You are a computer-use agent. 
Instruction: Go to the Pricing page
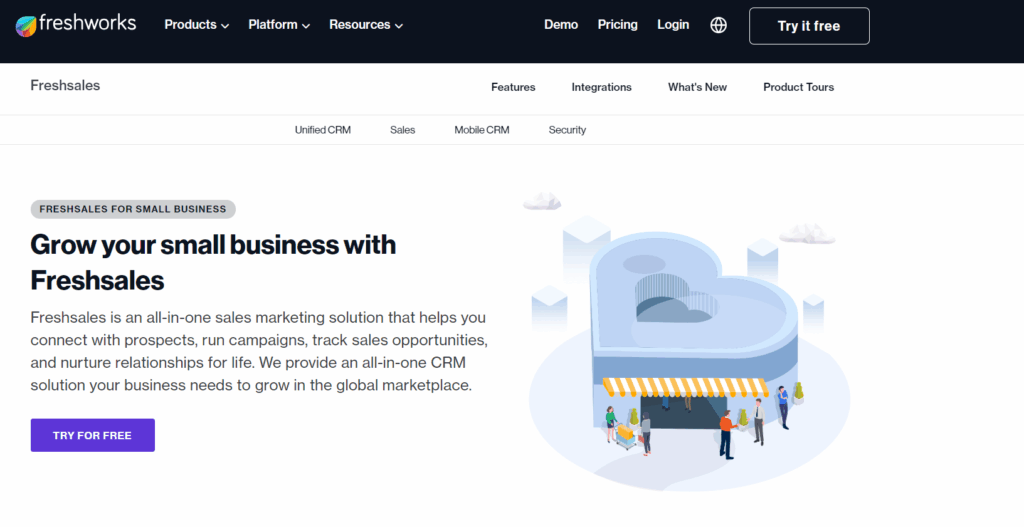pos(617,25)
